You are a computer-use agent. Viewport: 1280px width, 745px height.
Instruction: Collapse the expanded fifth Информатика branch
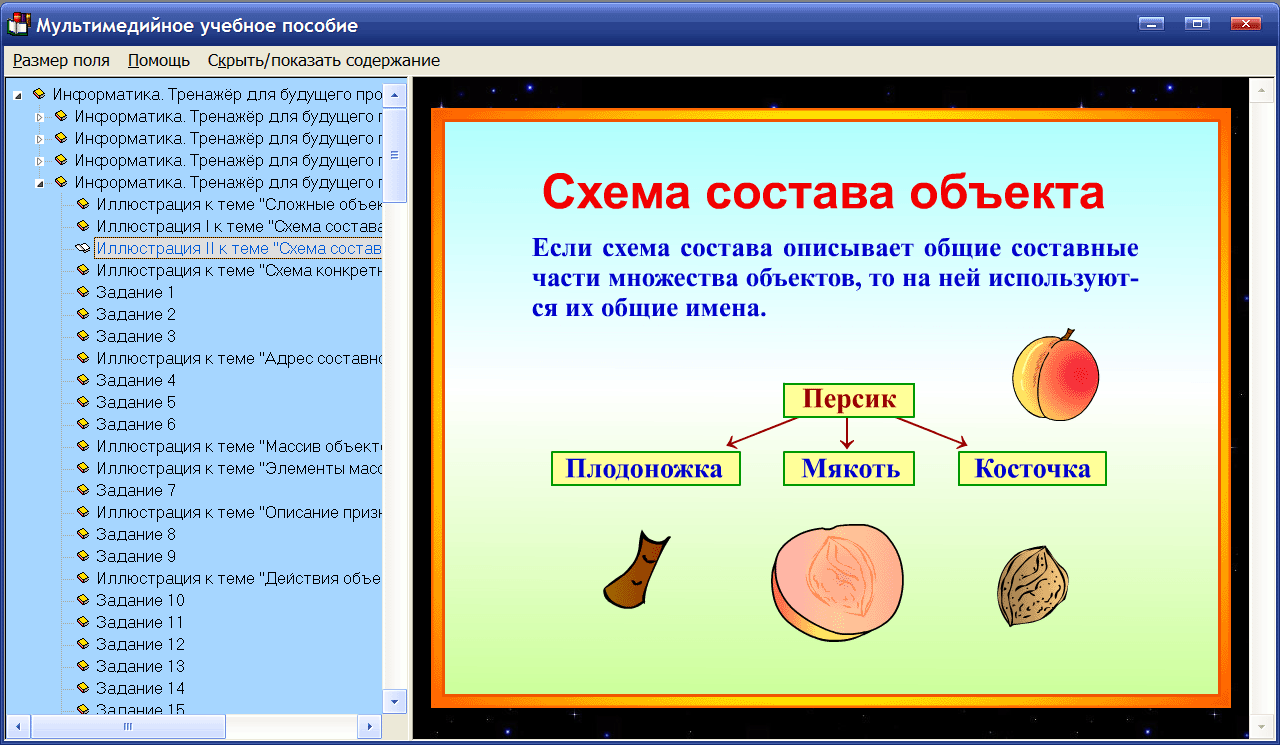point(38,181)
